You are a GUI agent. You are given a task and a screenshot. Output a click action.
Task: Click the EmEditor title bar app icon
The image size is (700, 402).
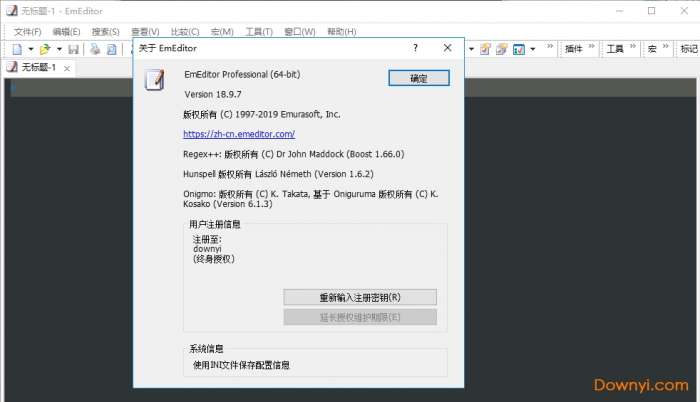(x=12, y=11)
